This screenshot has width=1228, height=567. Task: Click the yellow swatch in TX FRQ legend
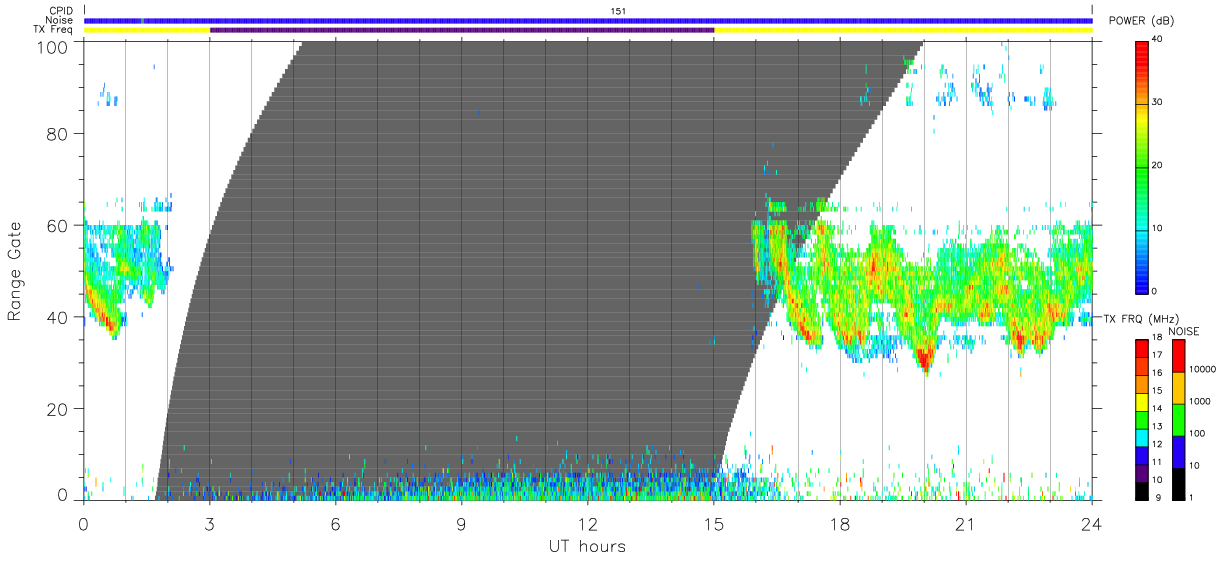[x=1142, y=401]
